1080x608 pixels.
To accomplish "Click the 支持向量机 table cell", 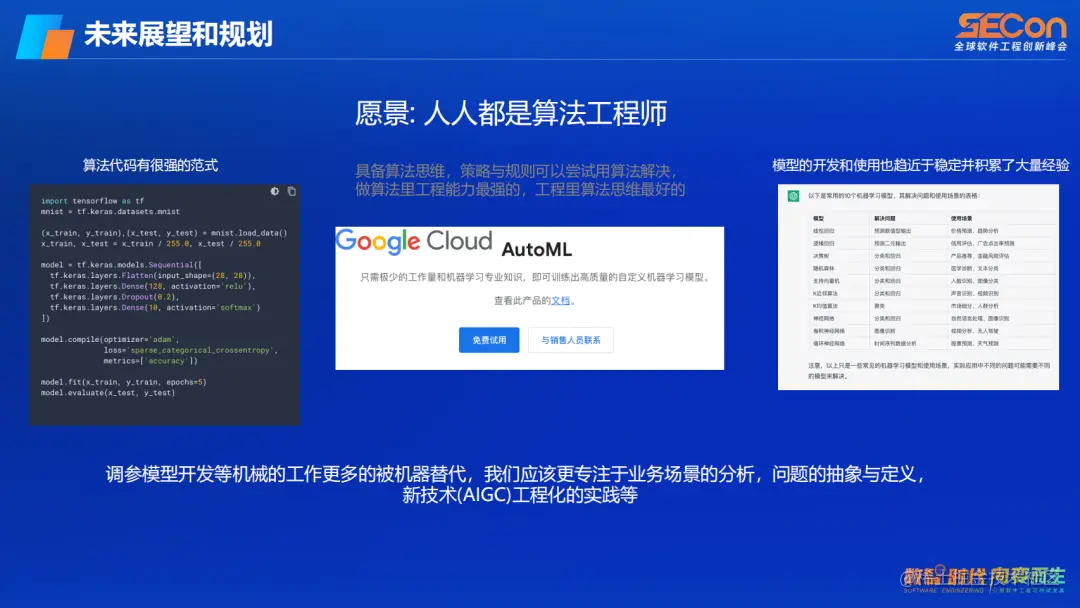I will (x=826, y=281).
